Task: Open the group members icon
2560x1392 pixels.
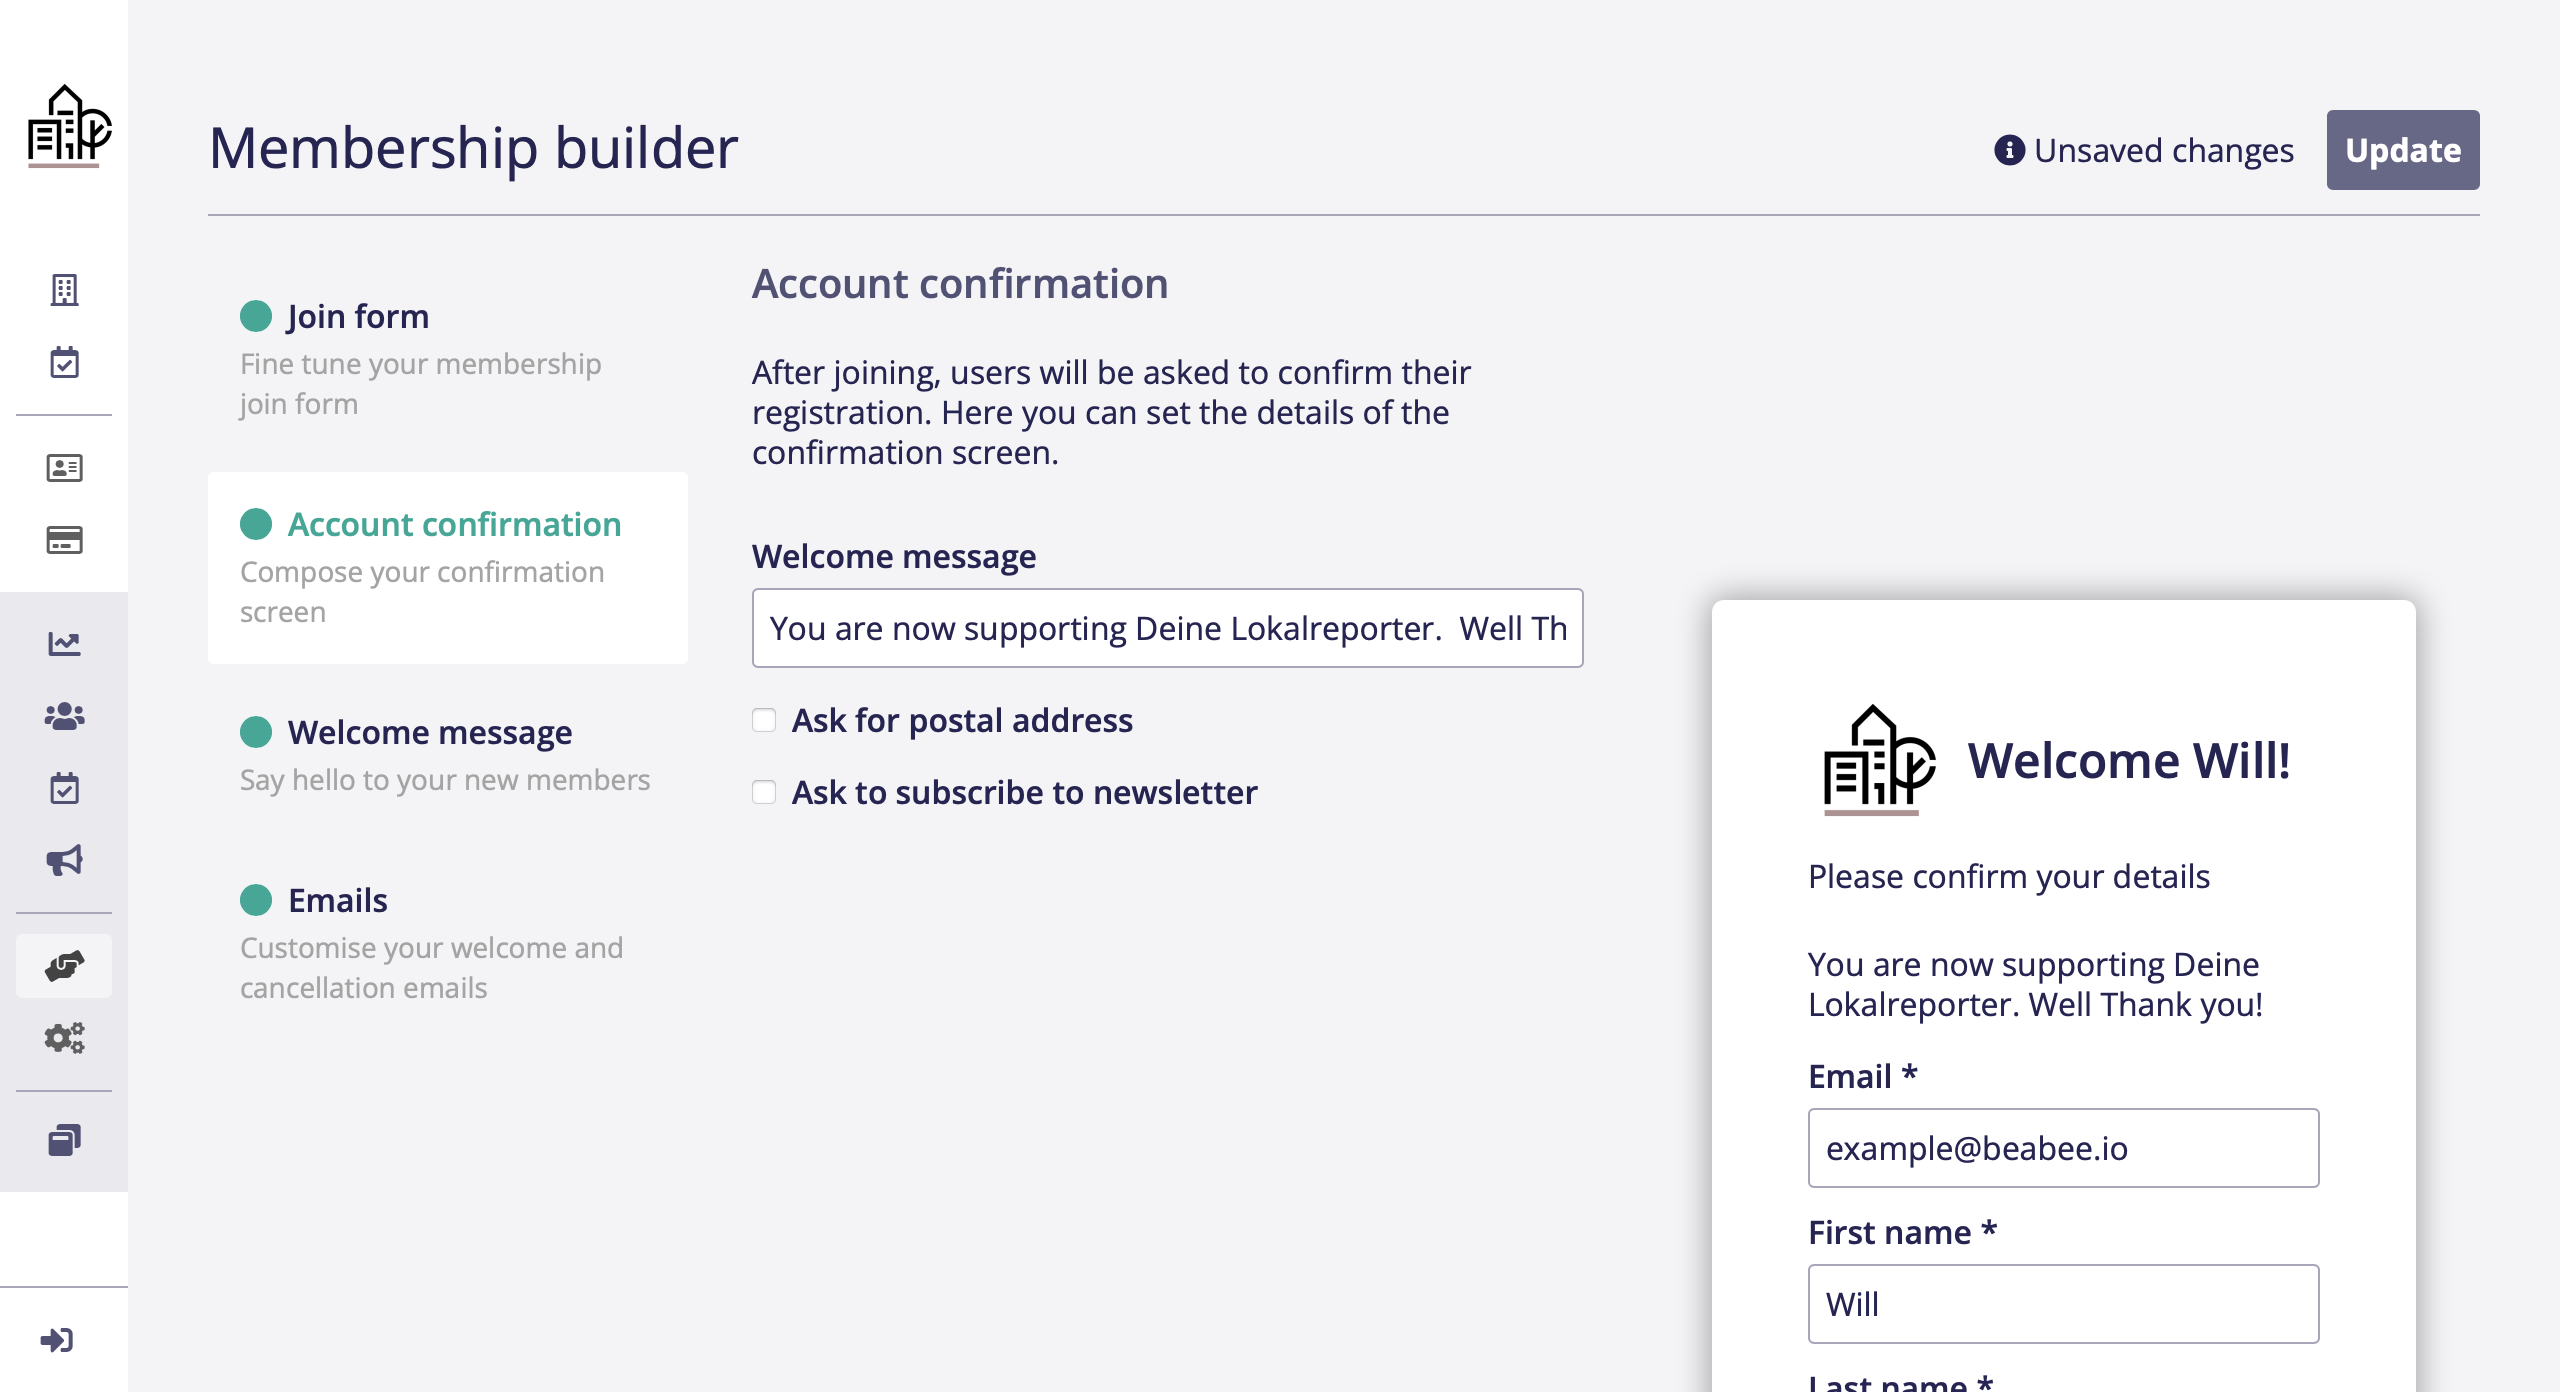Action: [x=64, y=716]
